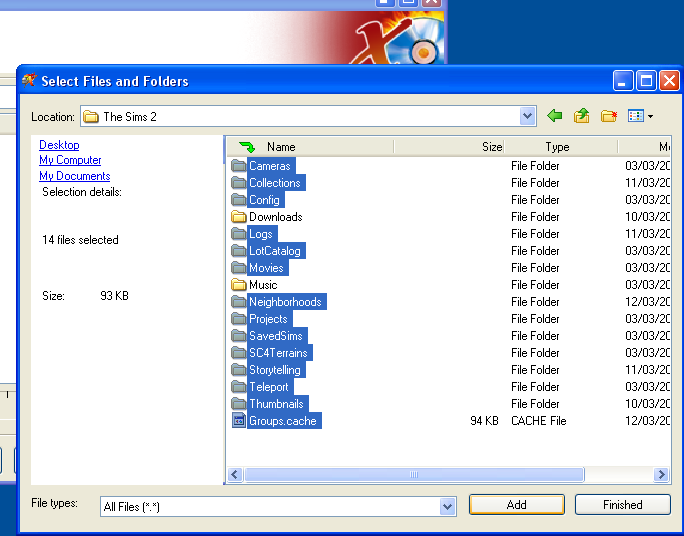Click the Movies folder icon
684x536 pixels.
point(238,268)
